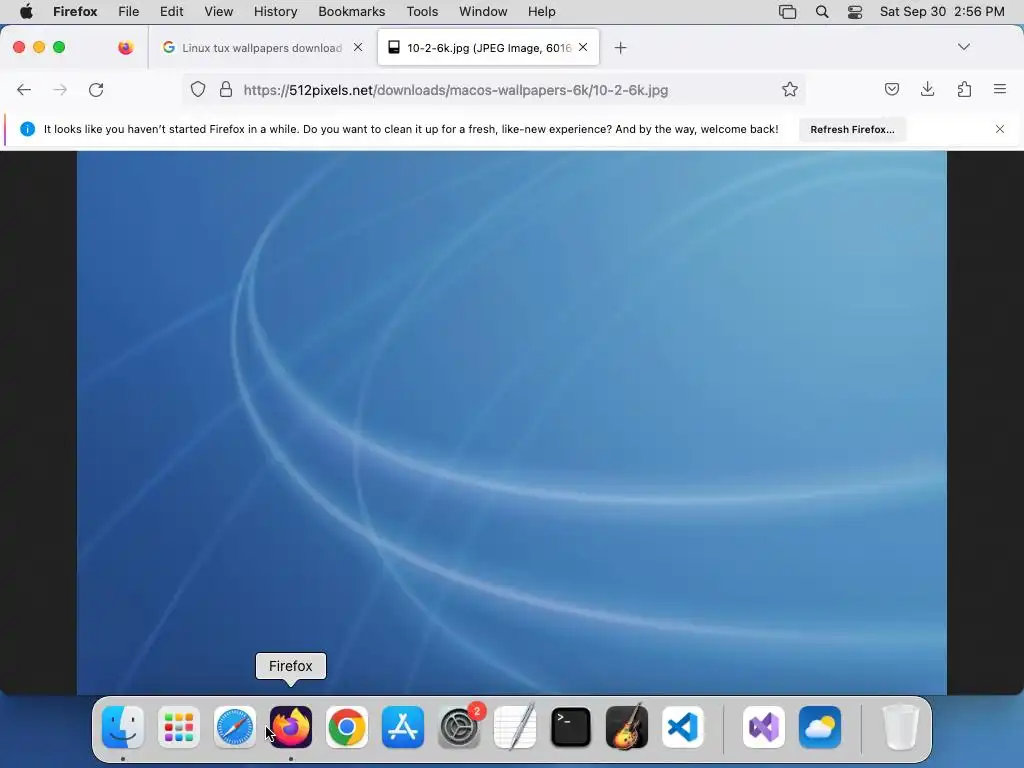Screen dimensions: 1024x768
Task: Open the Downloads panel
Action: 927,89
